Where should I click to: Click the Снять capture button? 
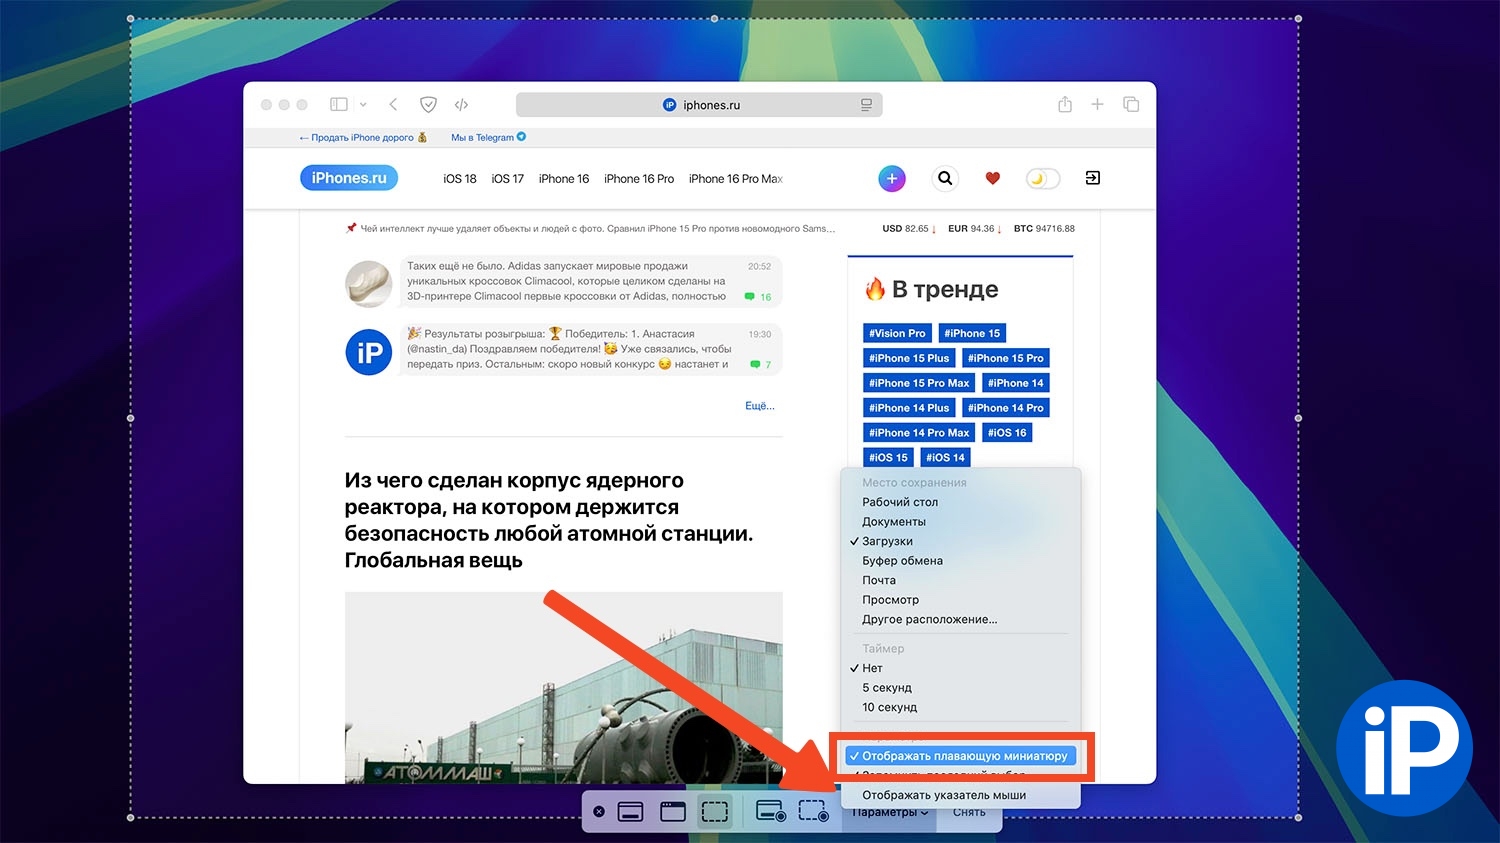click(969, 812)
